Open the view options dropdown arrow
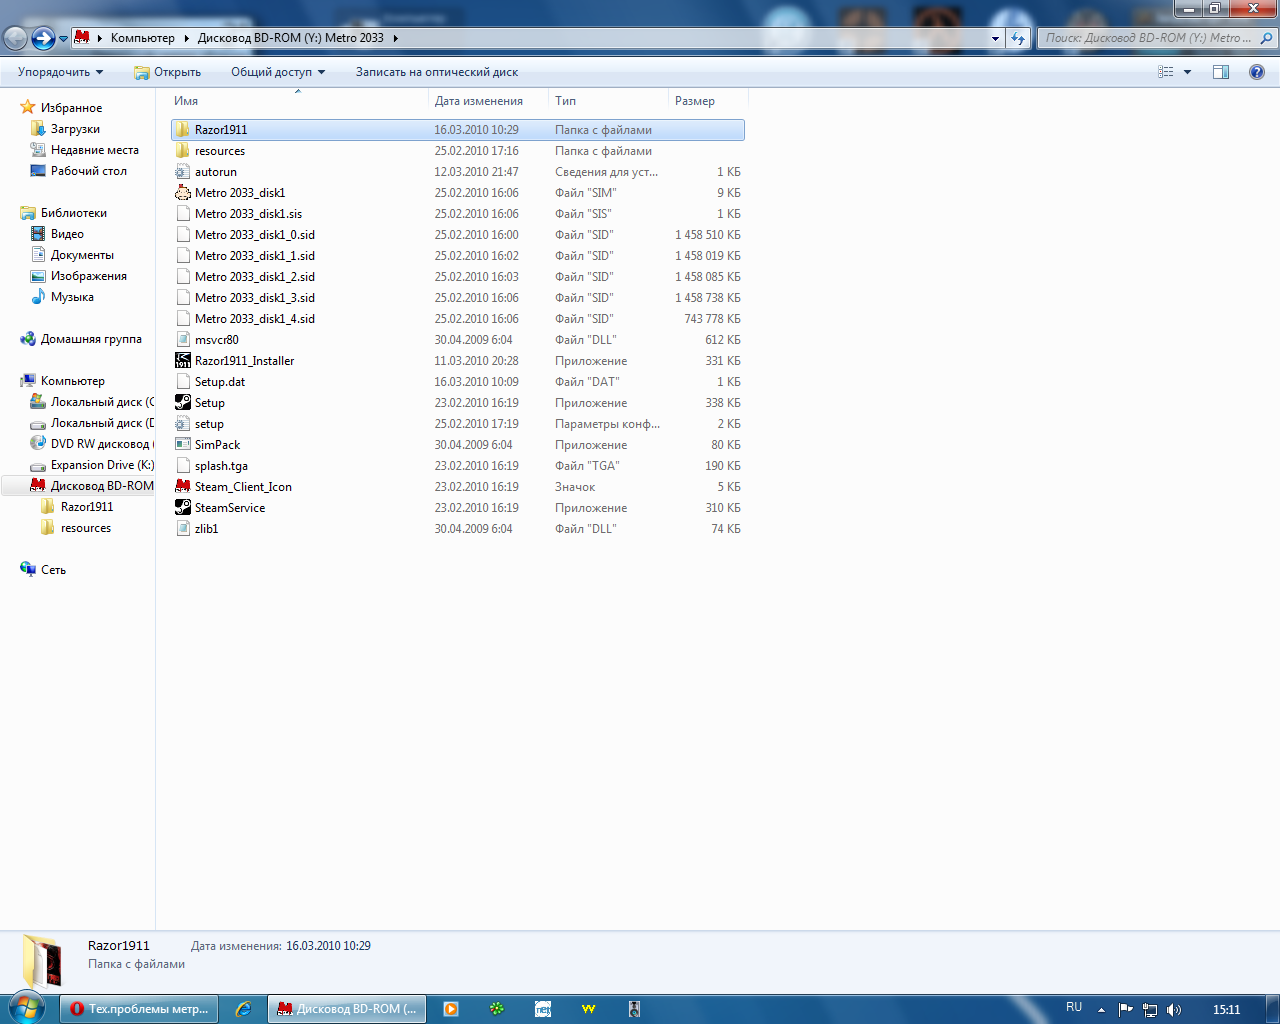Viewport: 1280px width, 1024px height. pos(1188,72)
